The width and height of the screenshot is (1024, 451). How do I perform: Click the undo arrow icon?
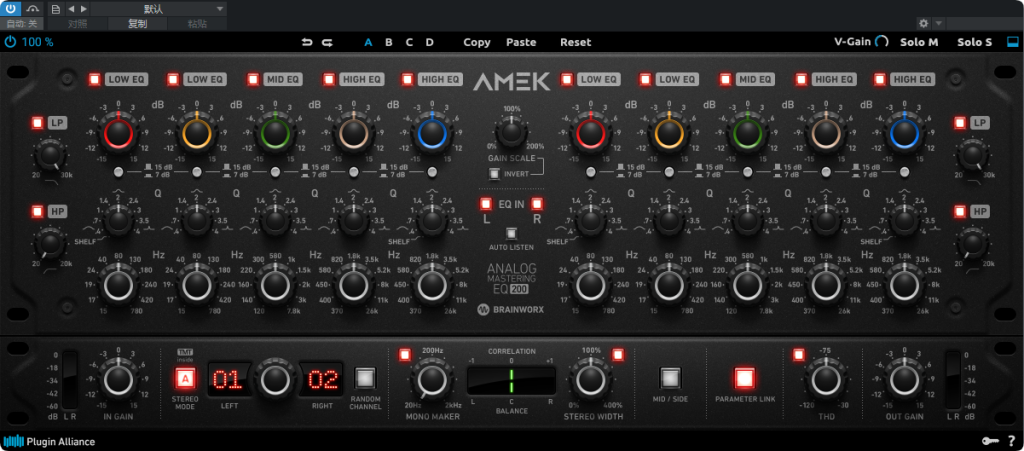tap(307, 42)
